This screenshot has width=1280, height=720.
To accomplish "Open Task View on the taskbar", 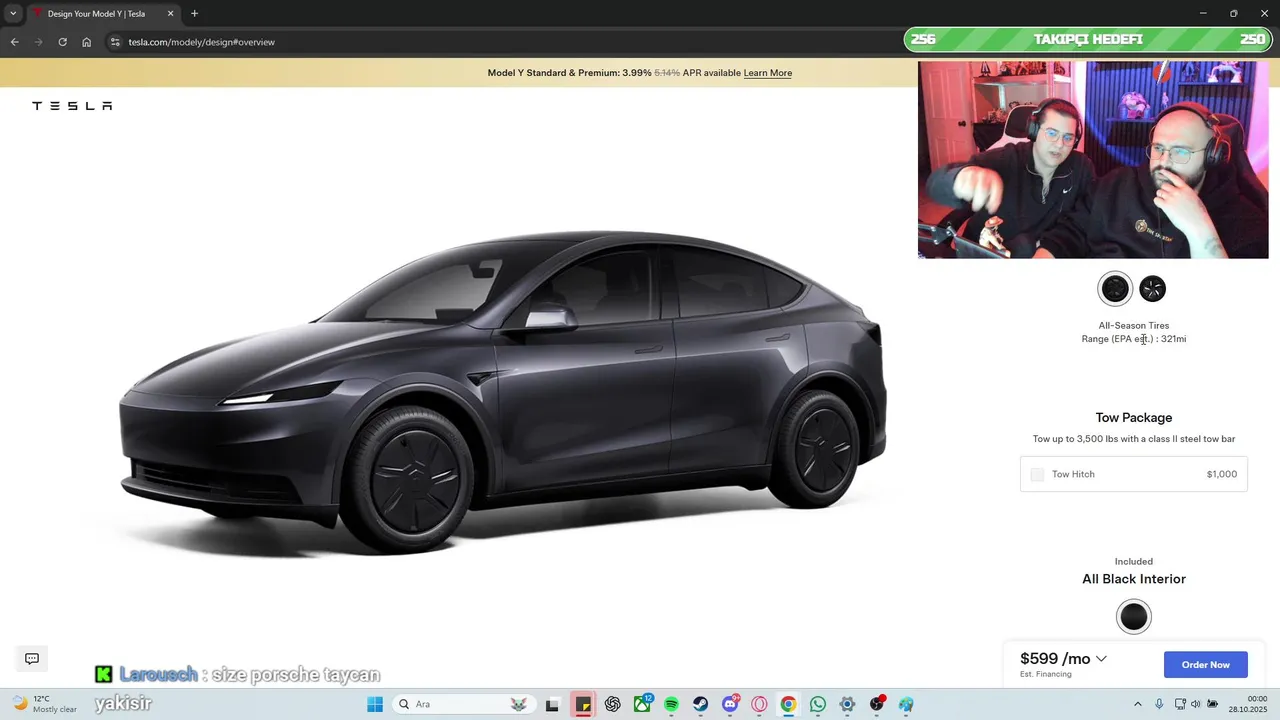I will pos(552,704).
